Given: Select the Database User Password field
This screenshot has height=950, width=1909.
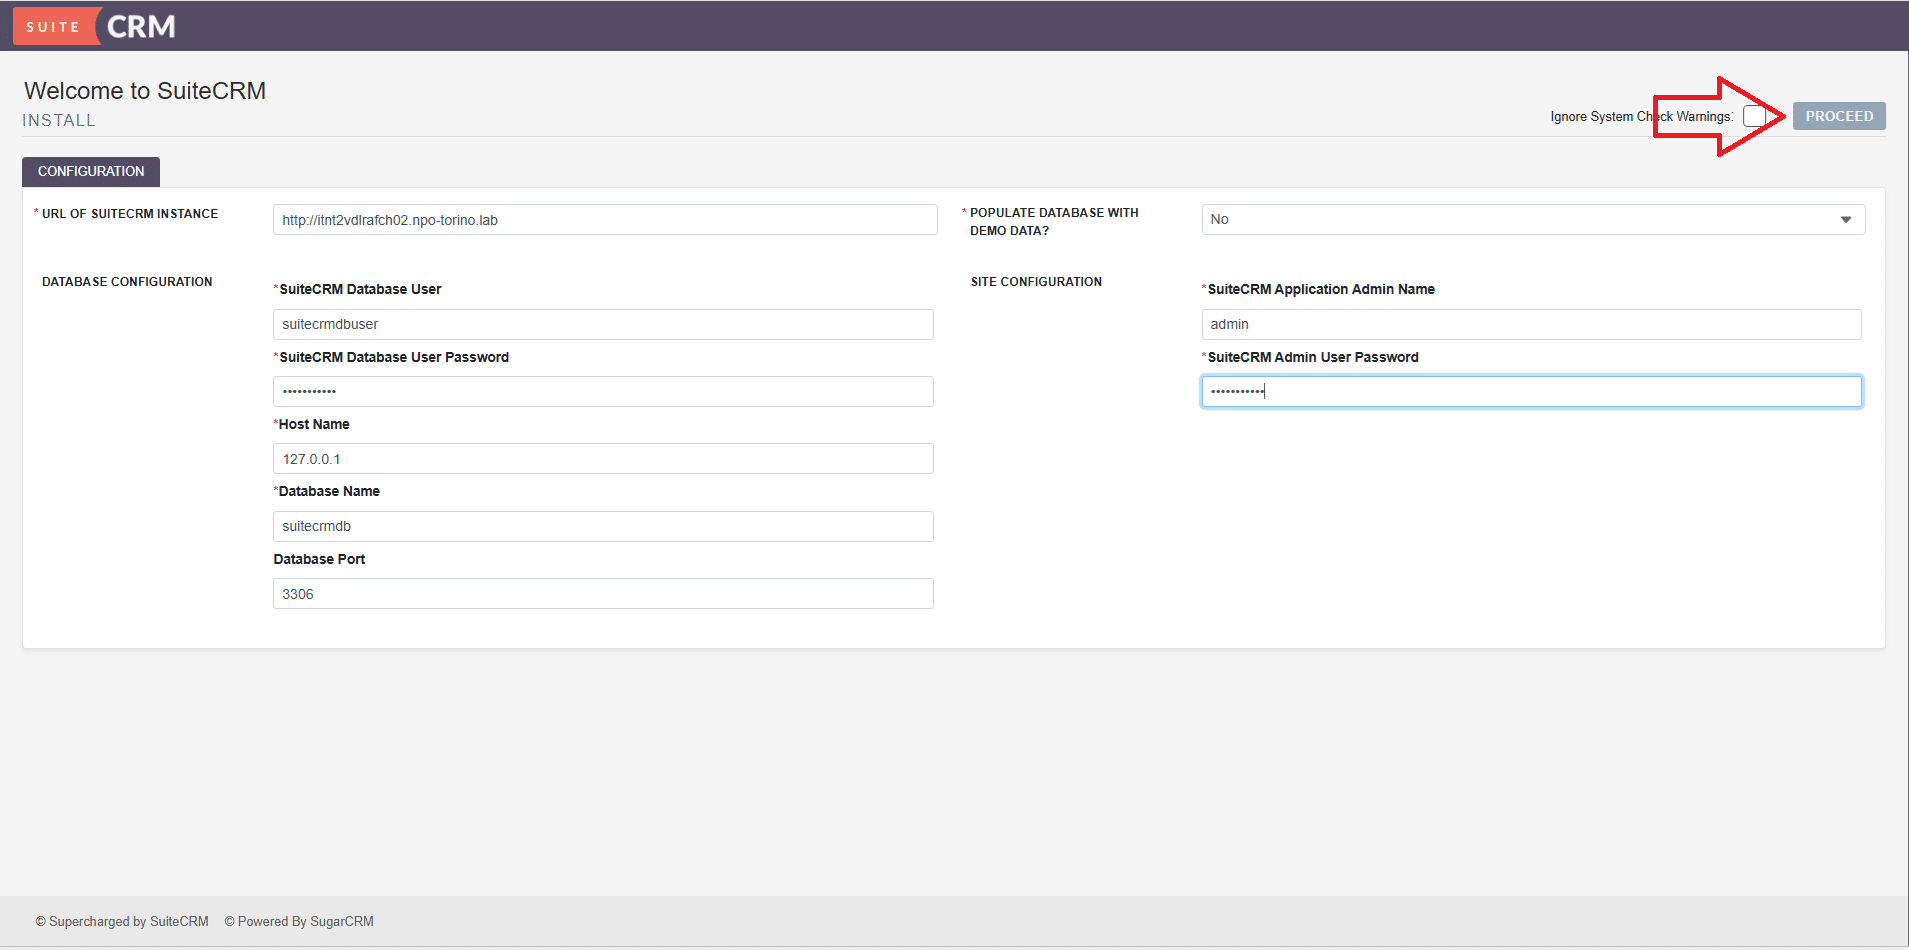Looking at the screenshot, I should click(x=602, y=391).
